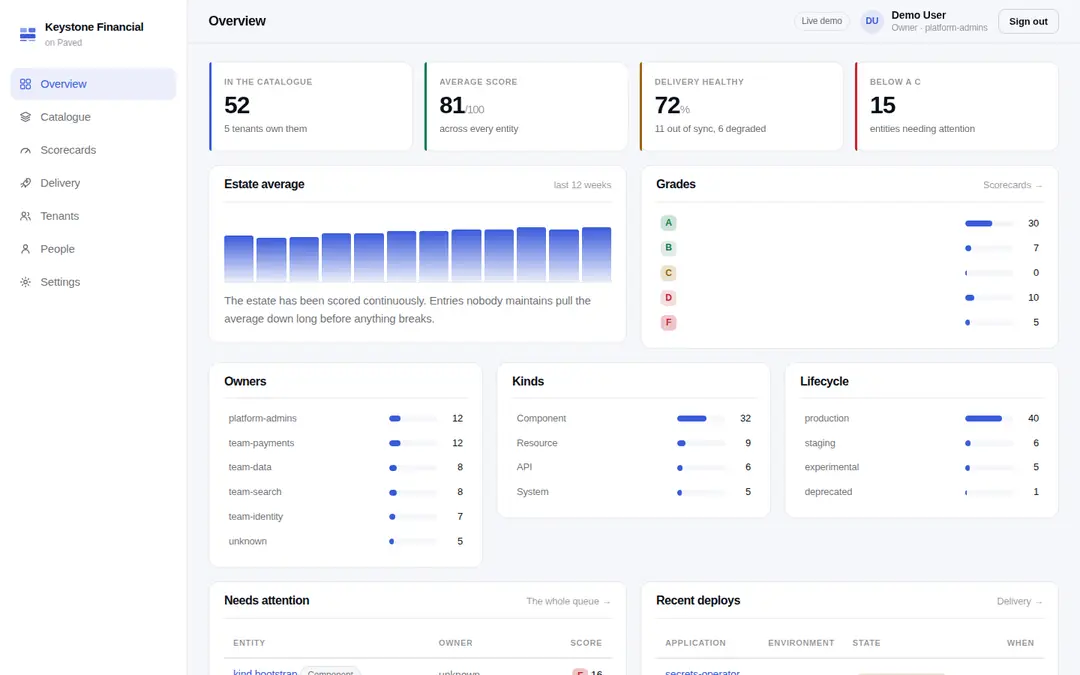Click the team-search owner row
The image size is (1080, 675).
click(346, 492)
